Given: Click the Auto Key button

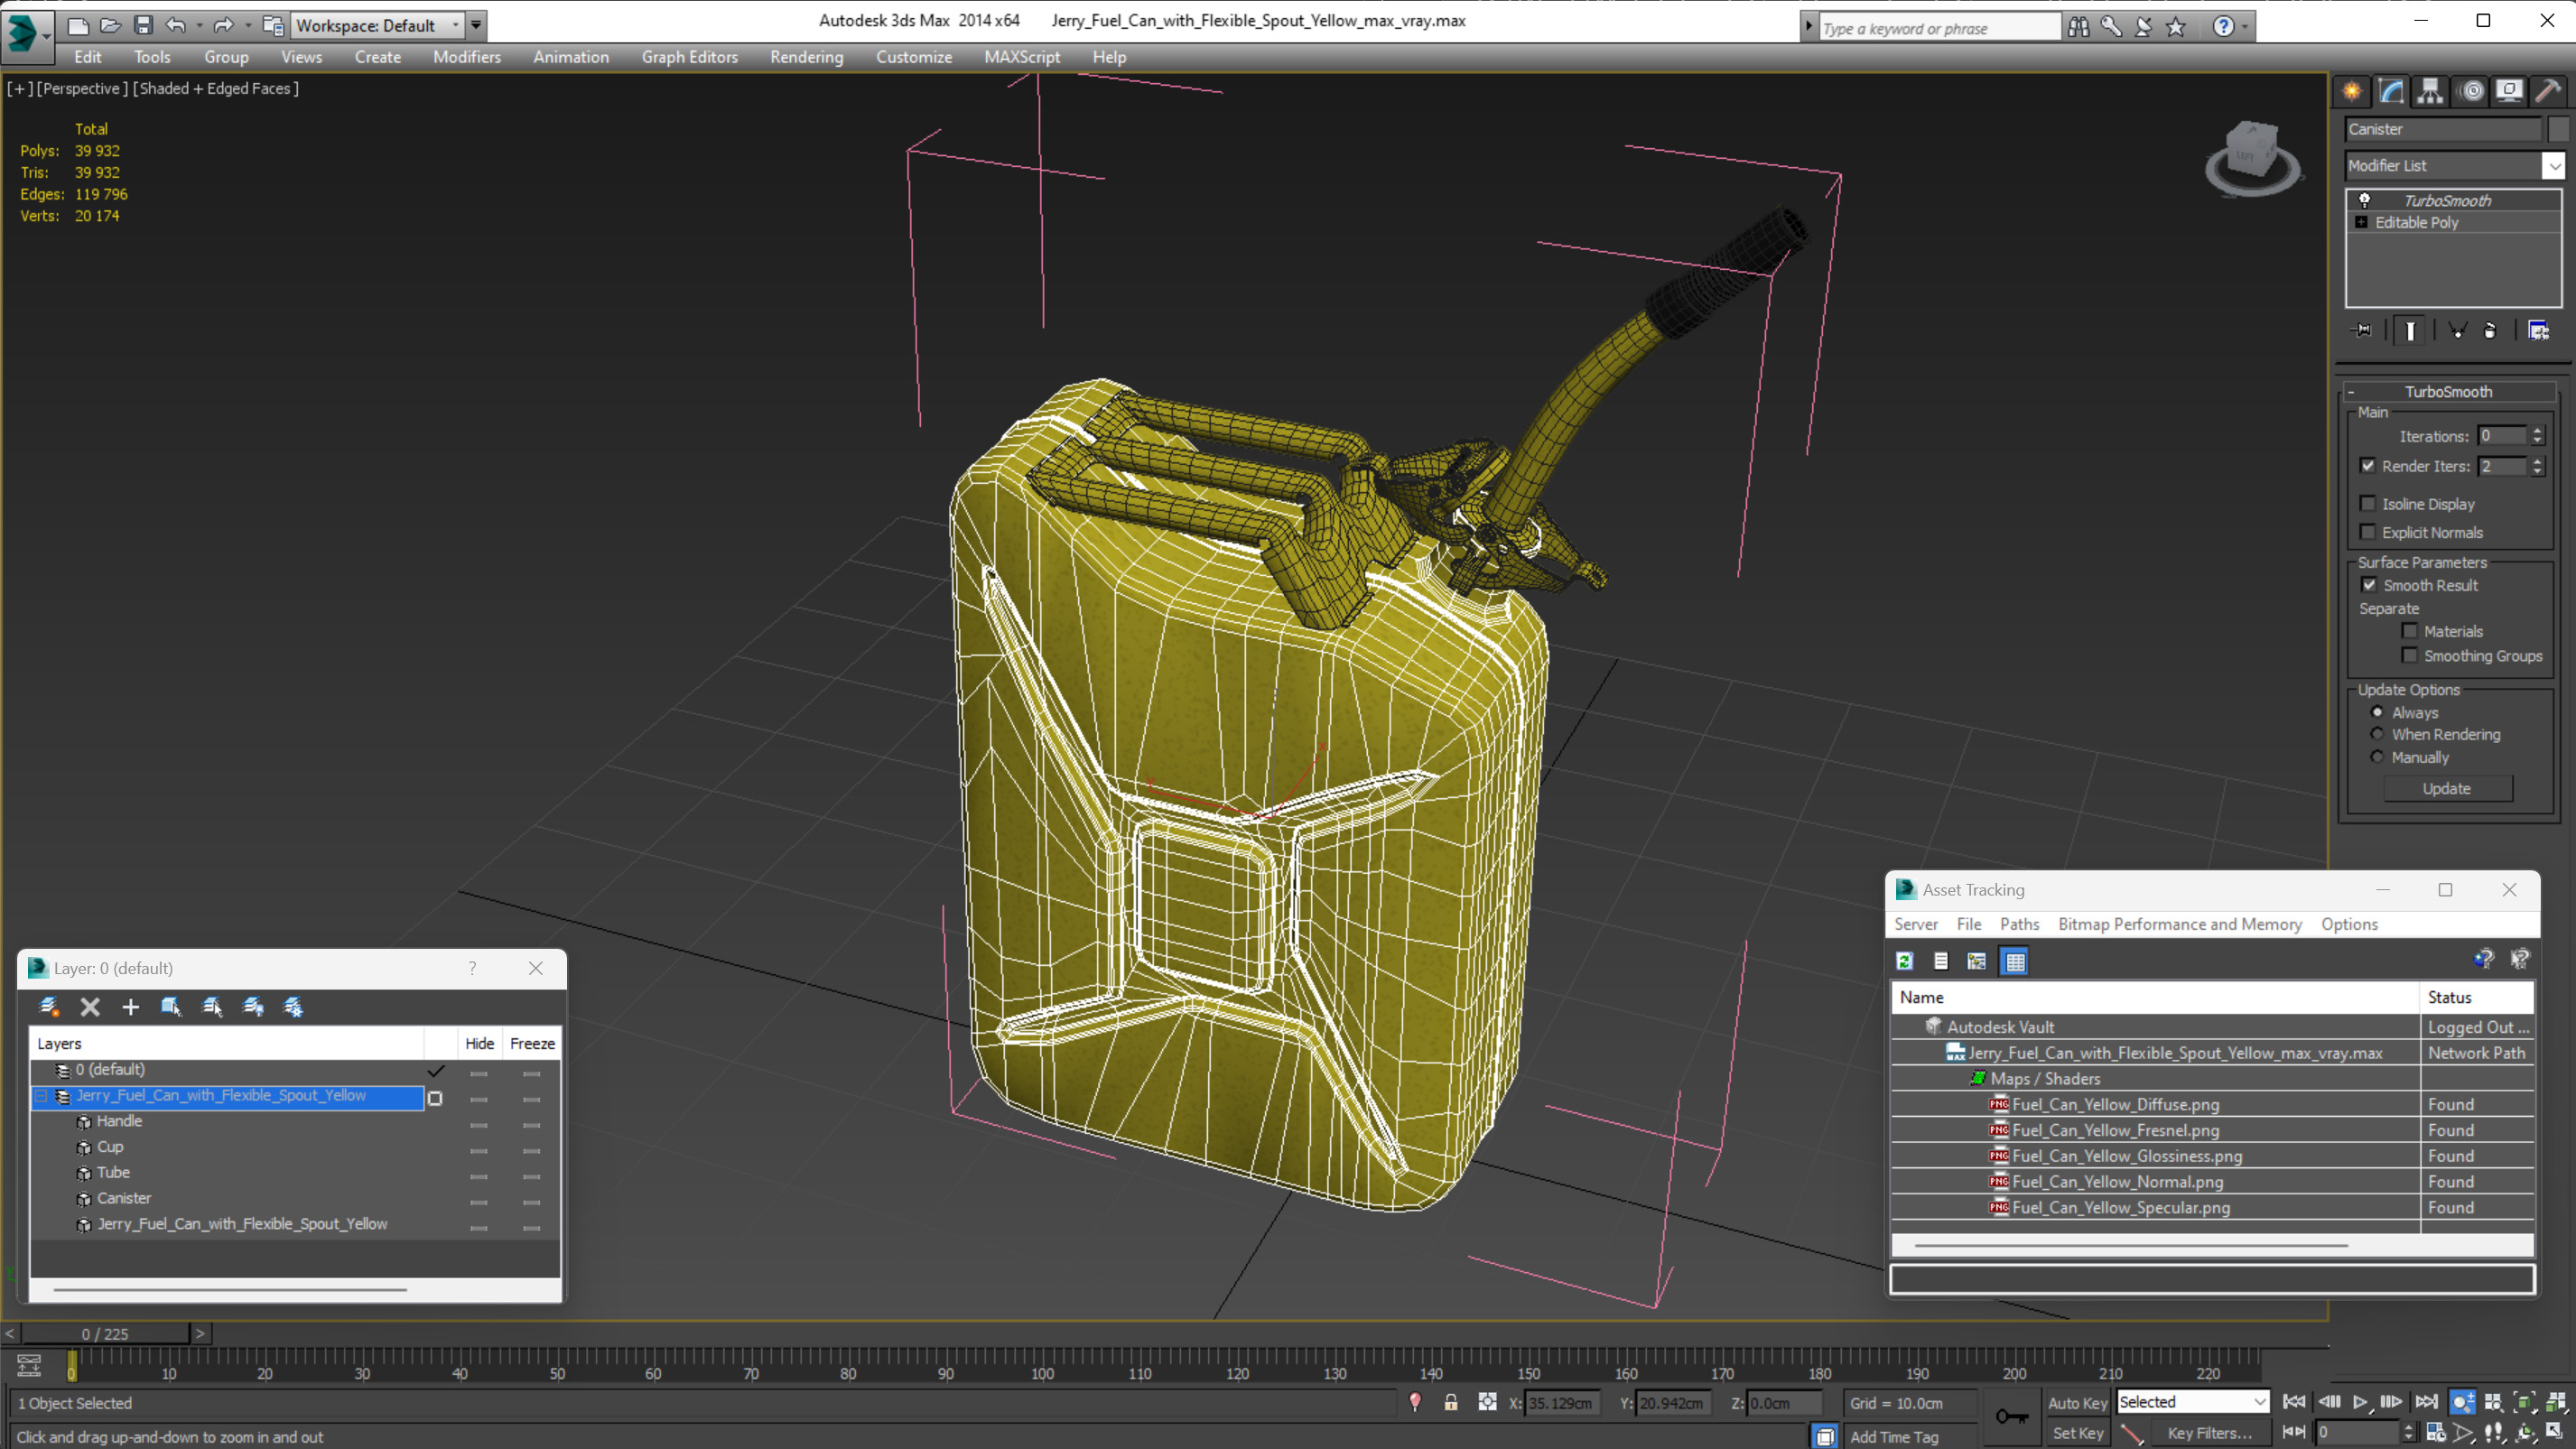Looking at the screenshot, I should (x=2076, y=1402).
